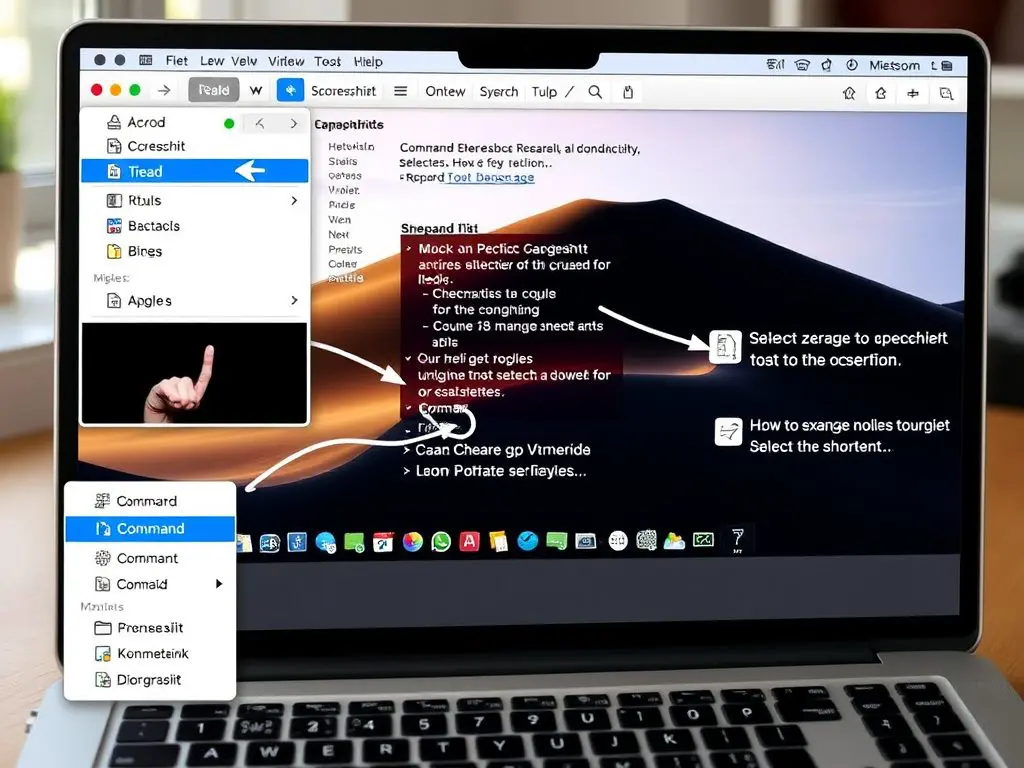Select the Diorgrasiit document icon
Viewport: 1024px width, 768px height.
pyautogui.click(x=104, y=678)
